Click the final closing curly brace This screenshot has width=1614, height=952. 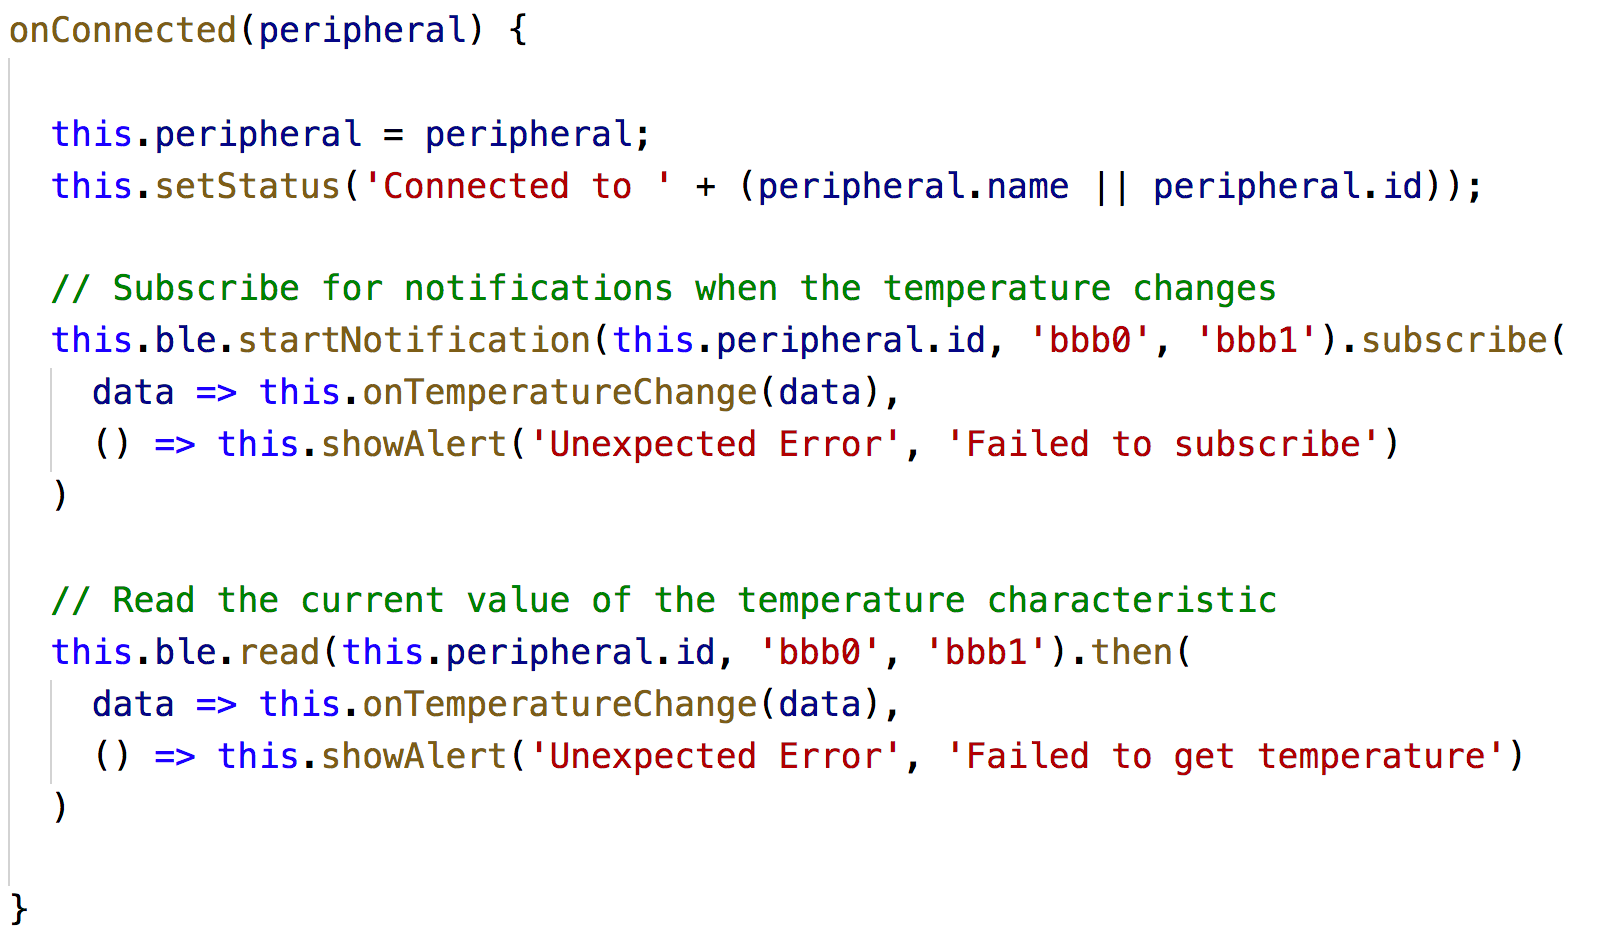pos(19,910)
